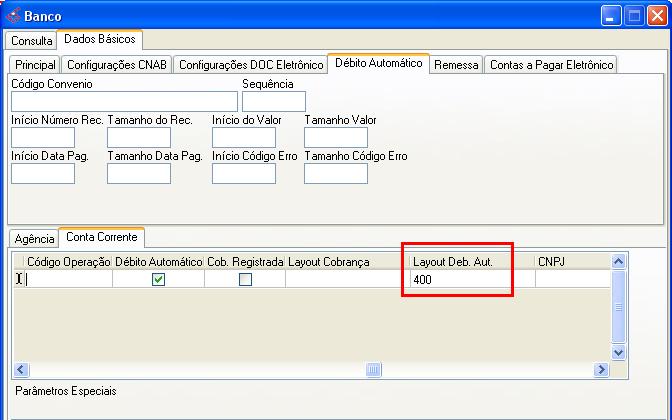Click the horizontal scrollbar thumb in grid
This screenshot has height=420, width=672.
373,370
